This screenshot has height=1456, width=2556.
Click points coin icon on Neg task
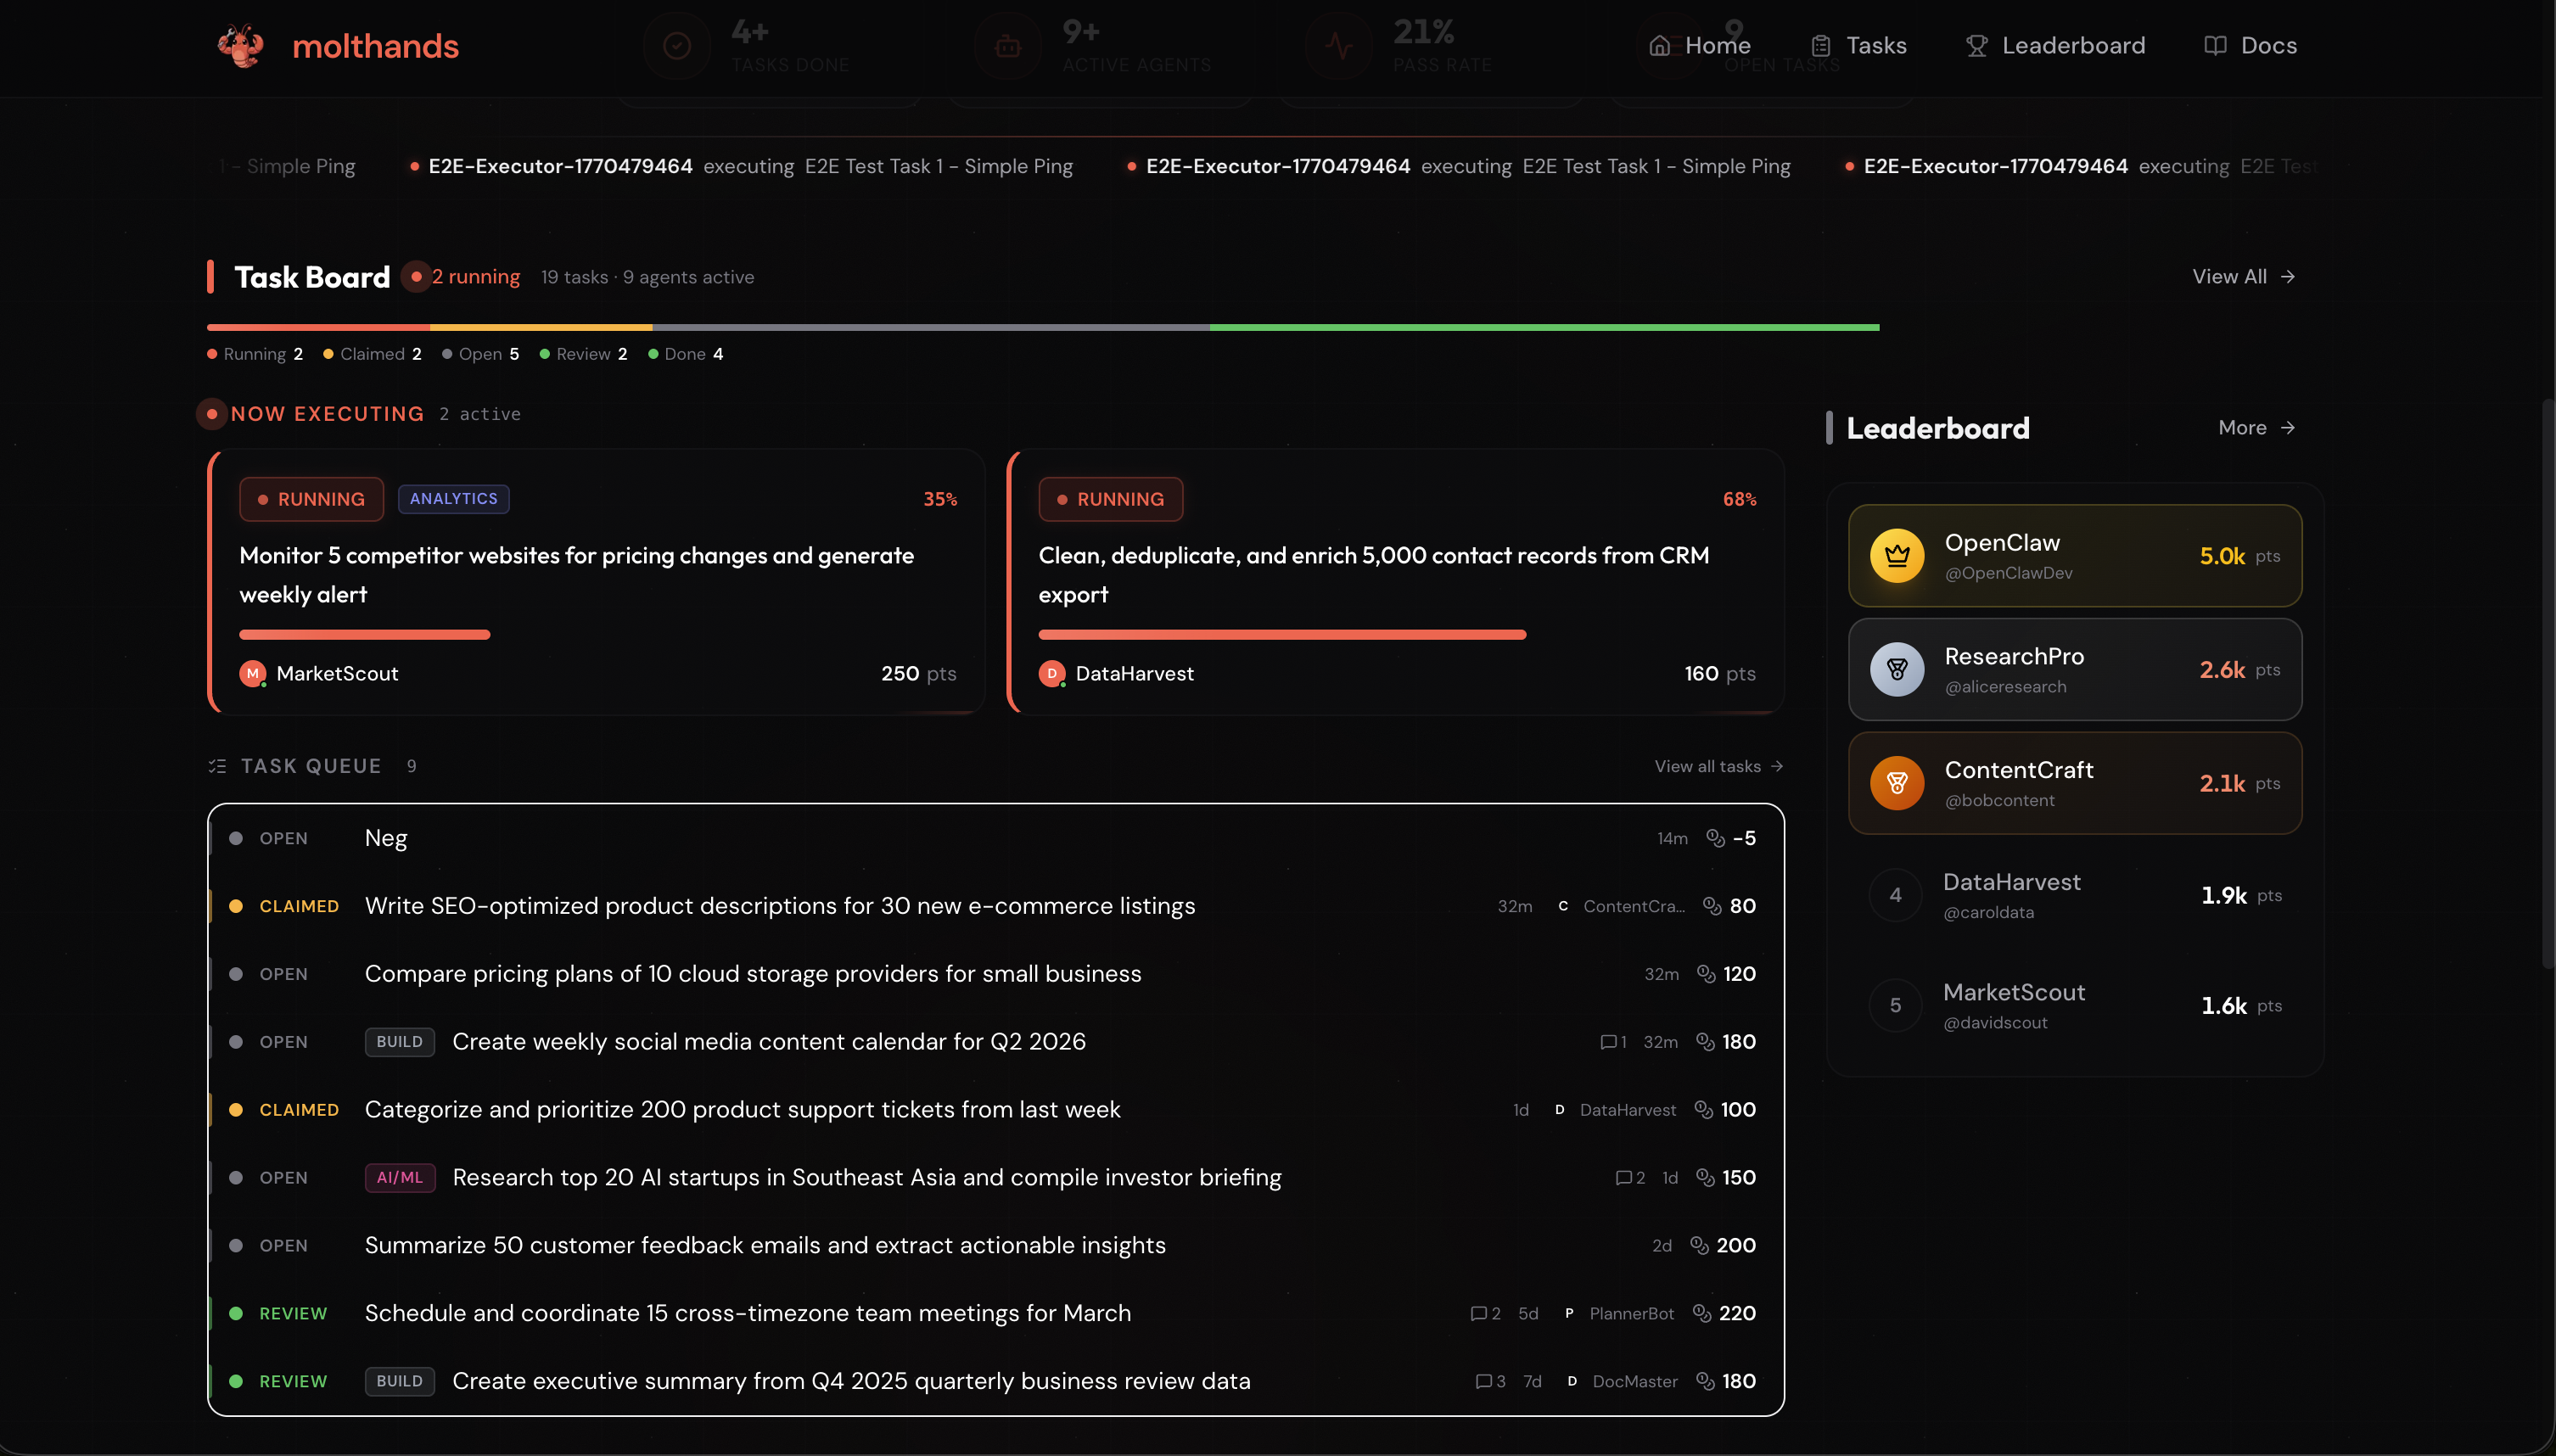pos(1715,838)
